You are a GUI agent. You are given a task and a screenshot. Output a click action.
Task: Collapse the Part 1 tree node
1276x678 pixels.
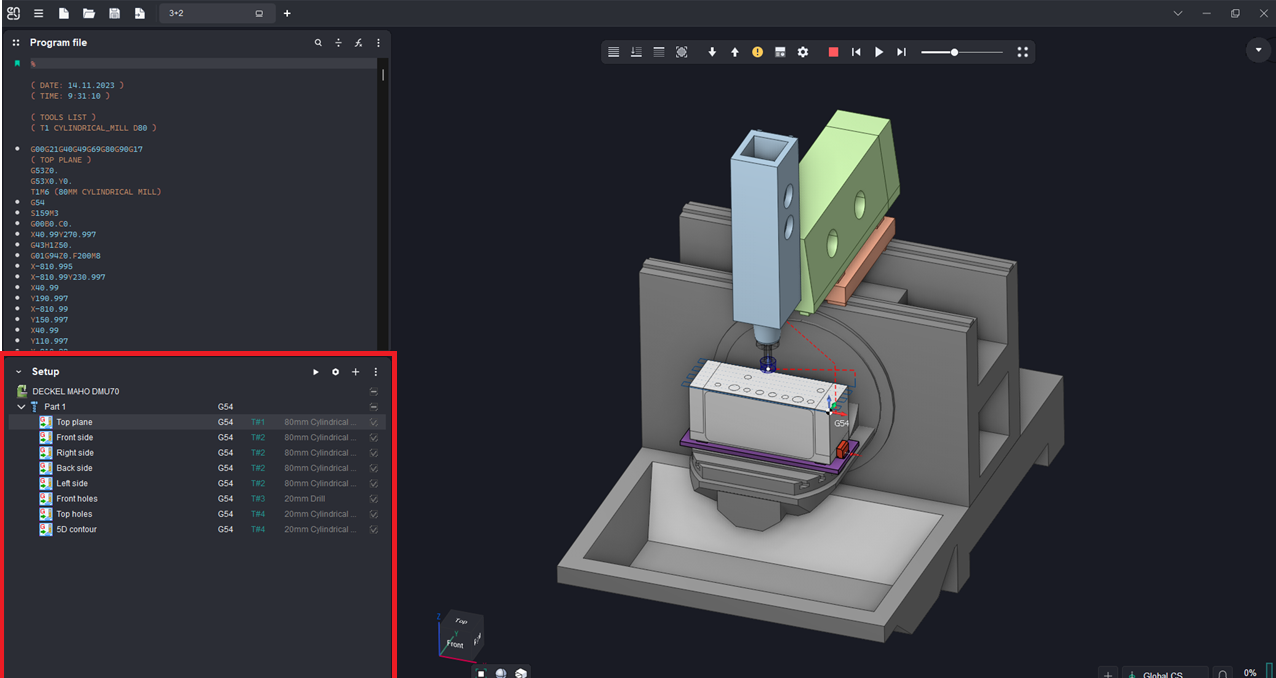21,407
